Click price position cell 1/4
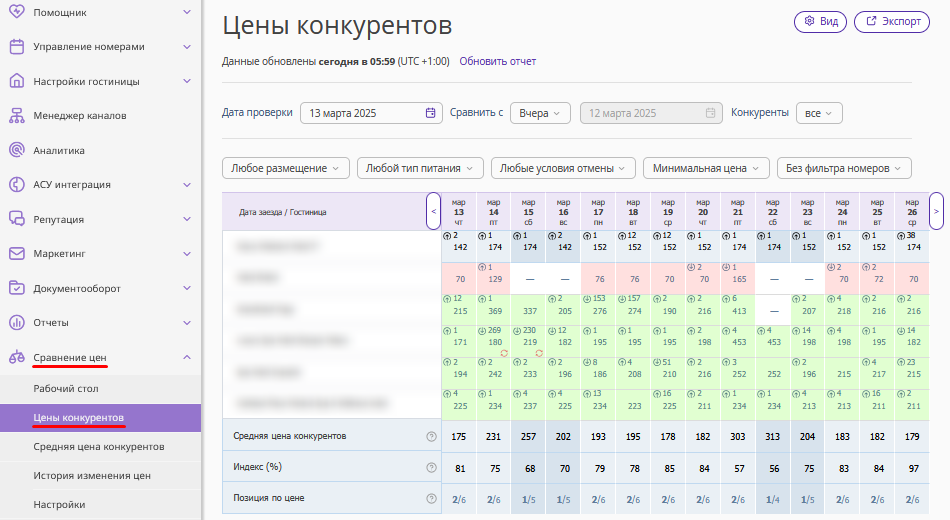 tap(772, 500)
